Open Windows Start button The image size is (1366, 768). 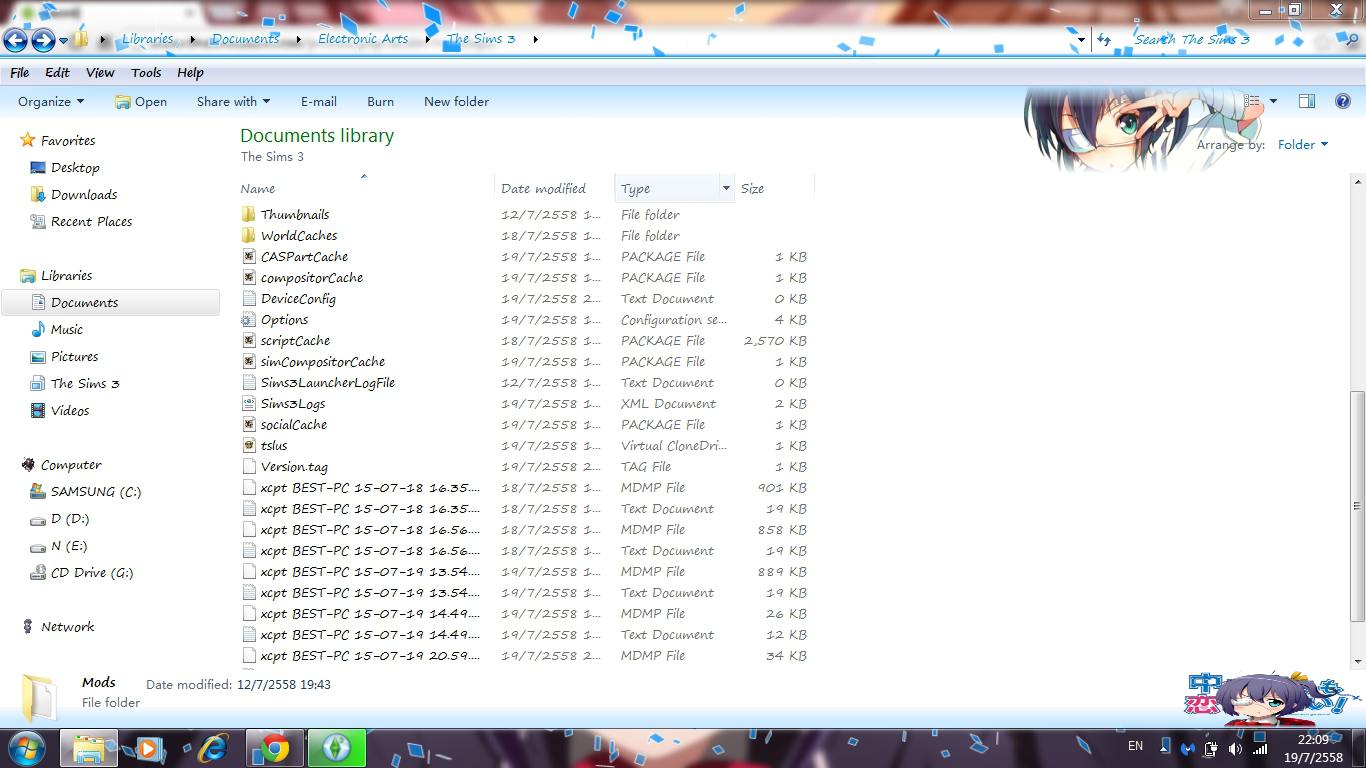pos(26,748)
